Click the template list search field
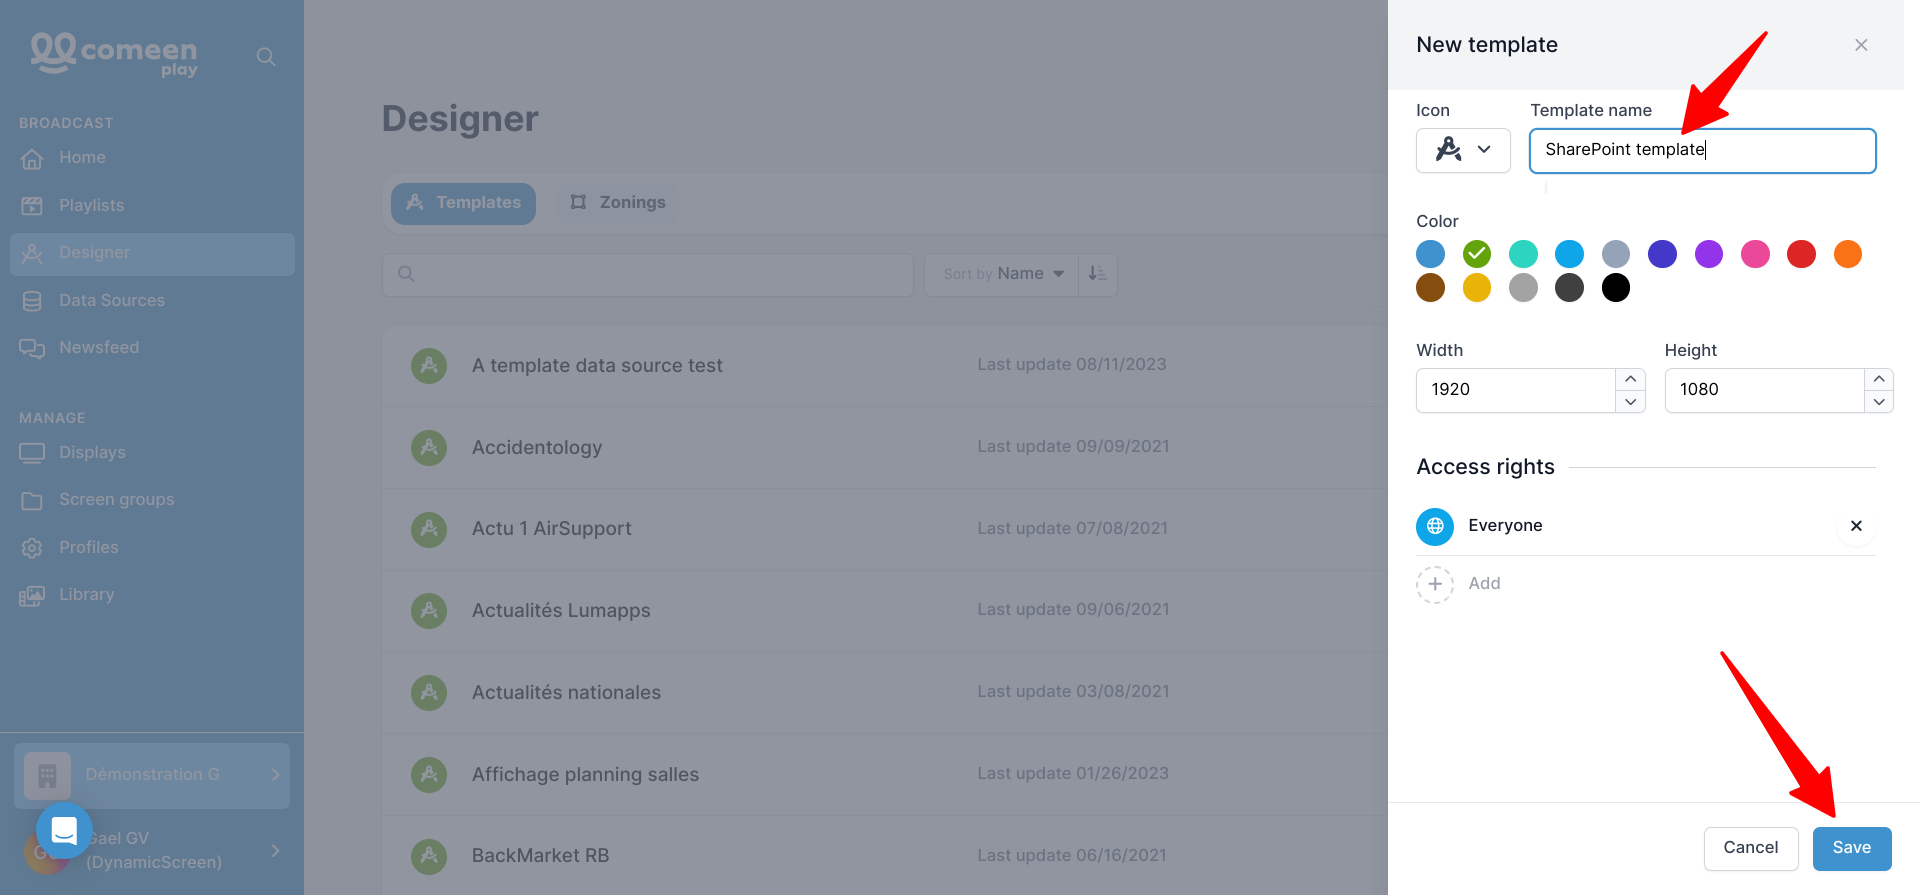This screenshot has height=895, width=1920. [x=648, y=274]
